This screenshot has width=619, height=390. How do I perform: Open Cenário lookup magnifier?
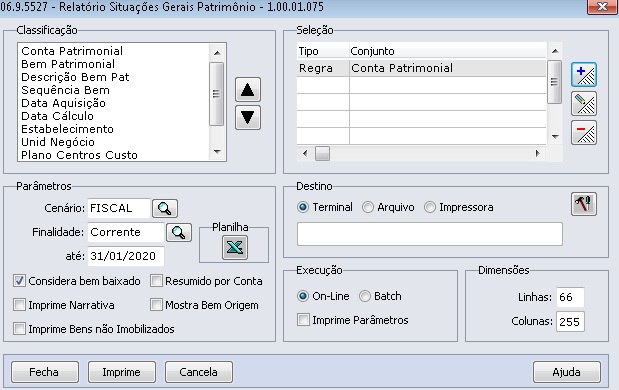165,208
